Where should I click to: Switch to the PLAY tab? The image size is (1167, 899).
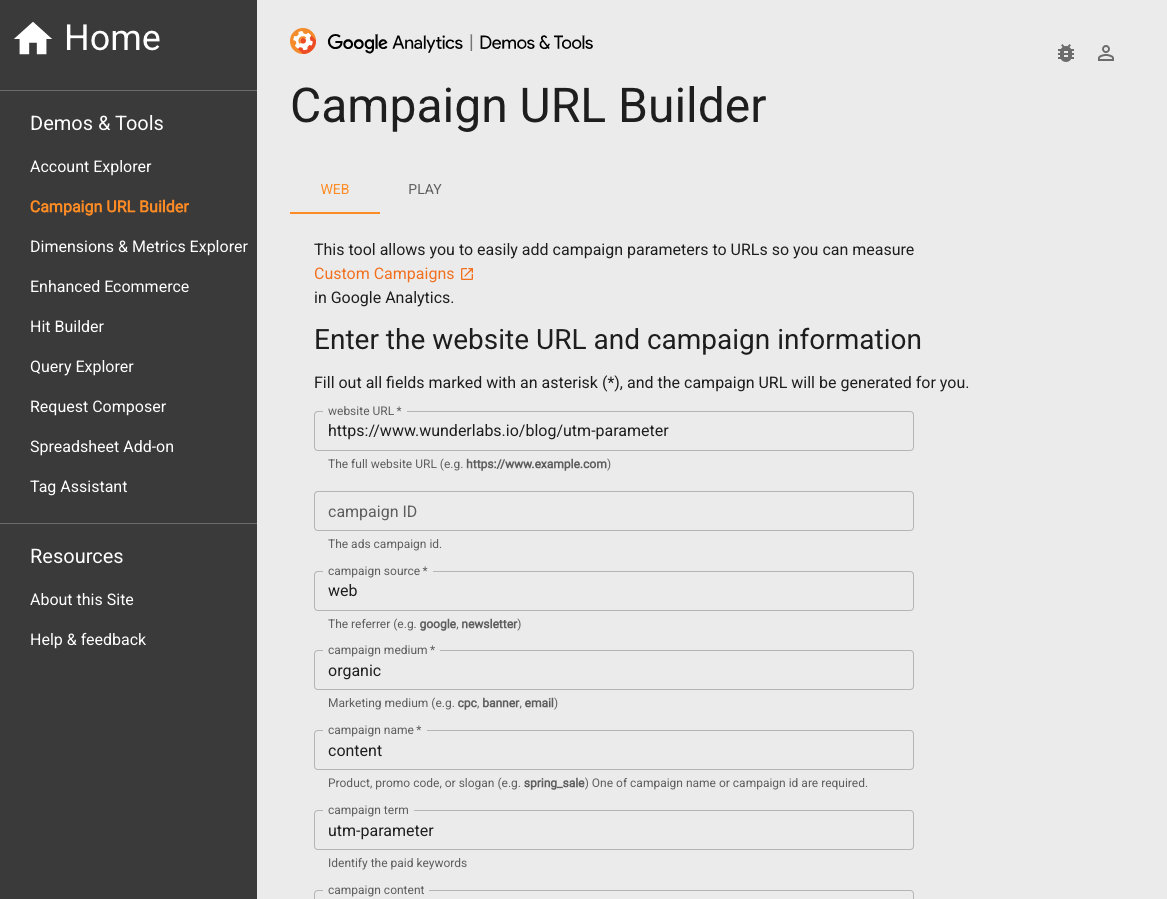[x=425, y=190]
